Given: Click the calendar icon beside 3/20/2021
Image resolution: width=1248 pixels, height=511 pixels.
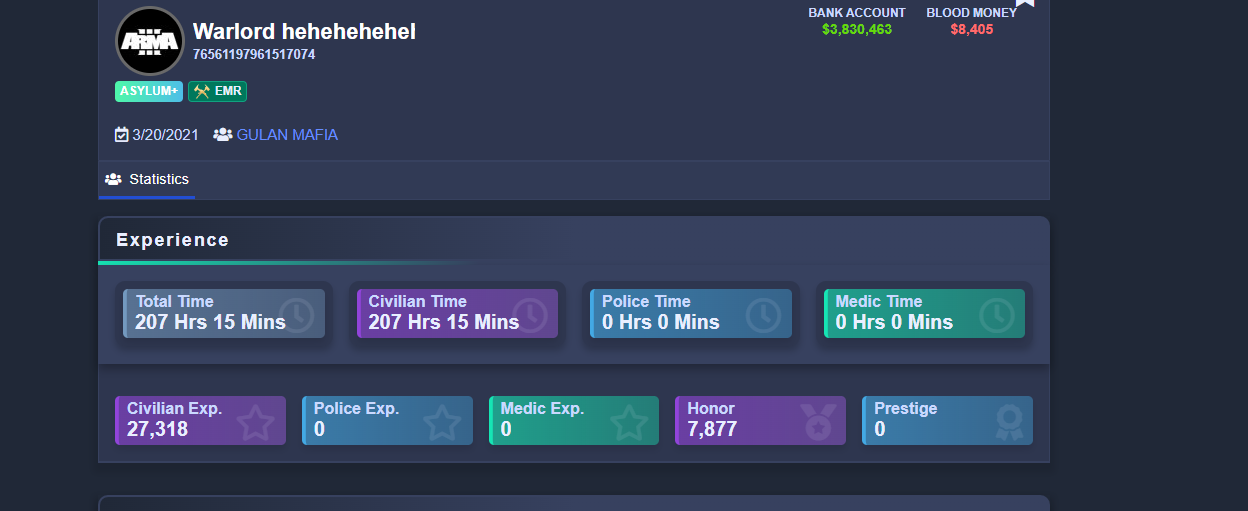Looking at the screenshot, I should pos(122,134).
